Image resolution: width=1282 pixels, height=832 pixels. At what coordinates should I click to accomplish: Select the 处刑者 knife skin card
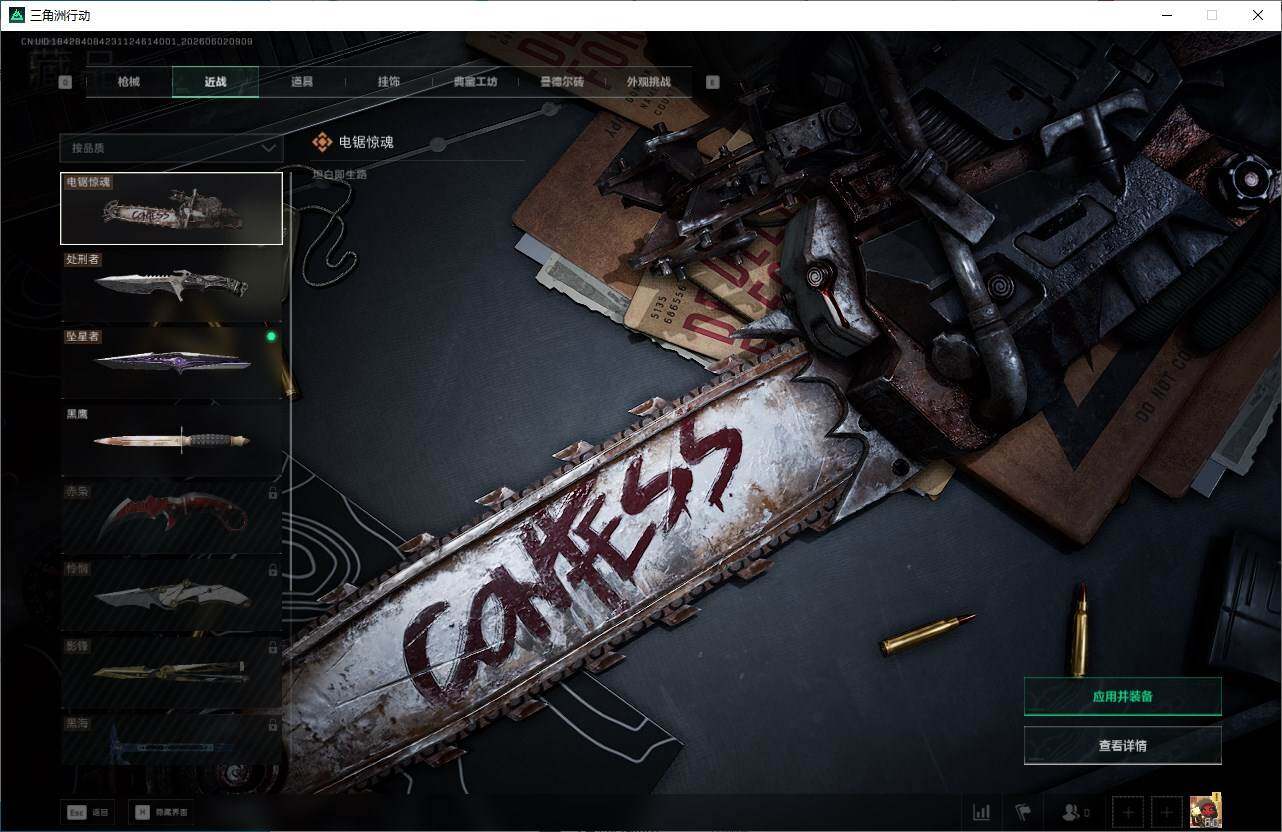tap(171, 285)
